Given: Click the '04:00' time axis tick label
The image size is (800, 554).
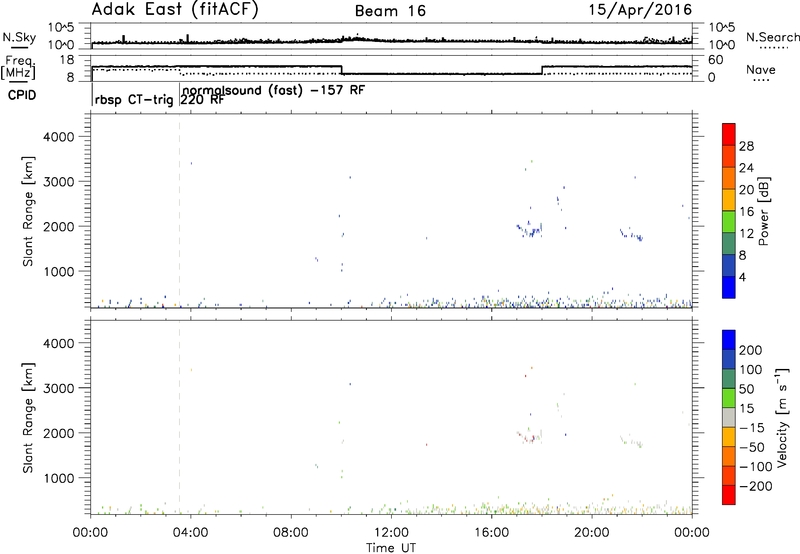Looking at the screenshot, I should pyautogui.click(x=191, y=533).
